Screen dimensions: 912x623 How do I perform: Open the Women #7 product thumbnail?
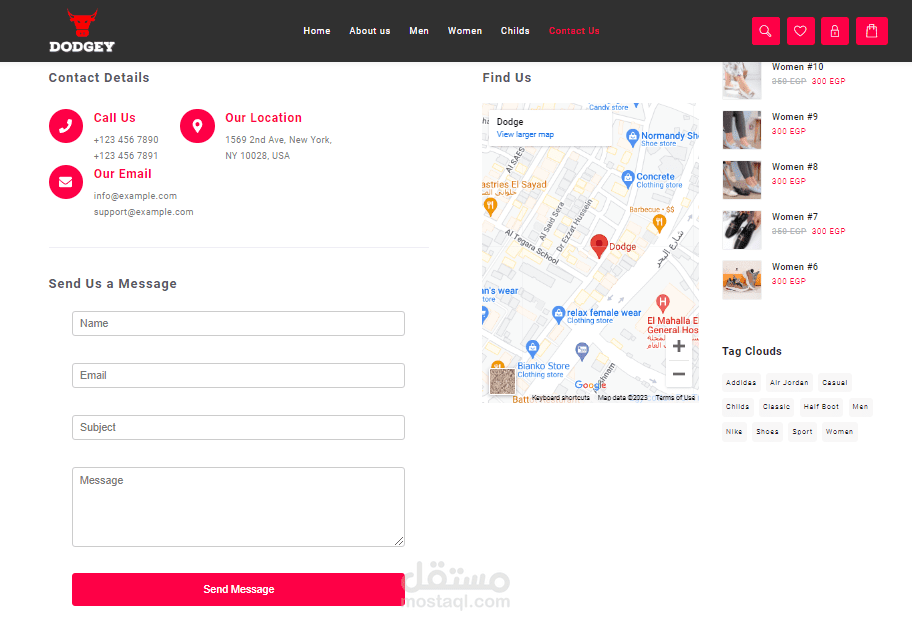coord(742,230)
